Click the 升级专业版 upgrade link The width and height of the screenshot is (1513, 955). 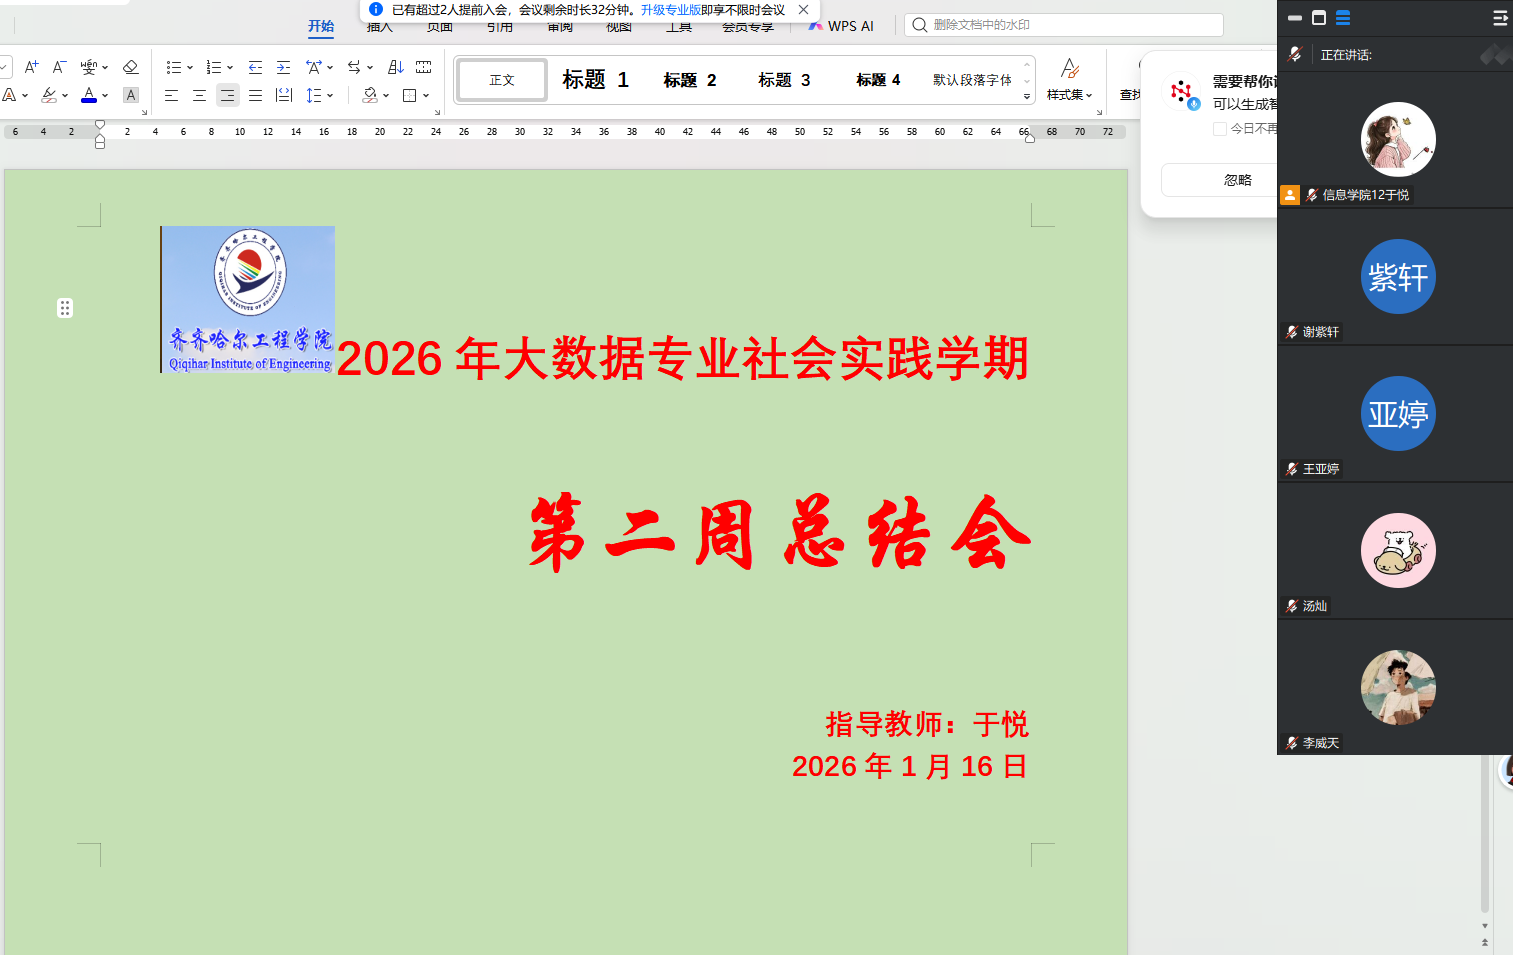coord(670,10)
